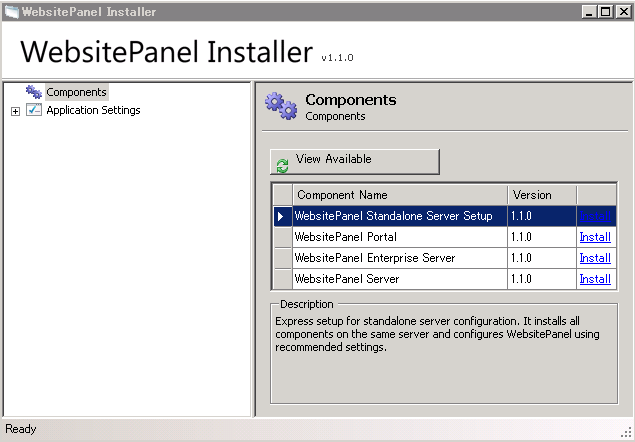Click the resize grip in status bar corner
The image size is (635, 442).
click(626, 432)
